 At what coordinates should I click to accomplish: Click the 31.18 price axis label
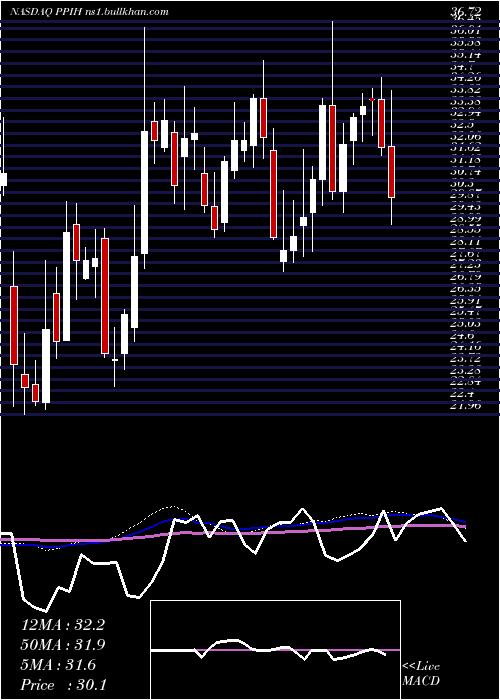tap(465, 159)
